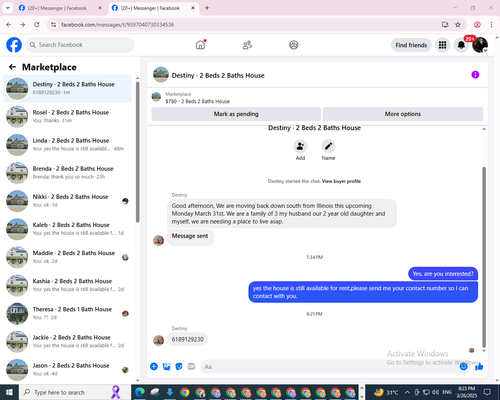The image size is (500, 400).
Task: Open the Groups icon in top navigation
Action: (294, 45)
